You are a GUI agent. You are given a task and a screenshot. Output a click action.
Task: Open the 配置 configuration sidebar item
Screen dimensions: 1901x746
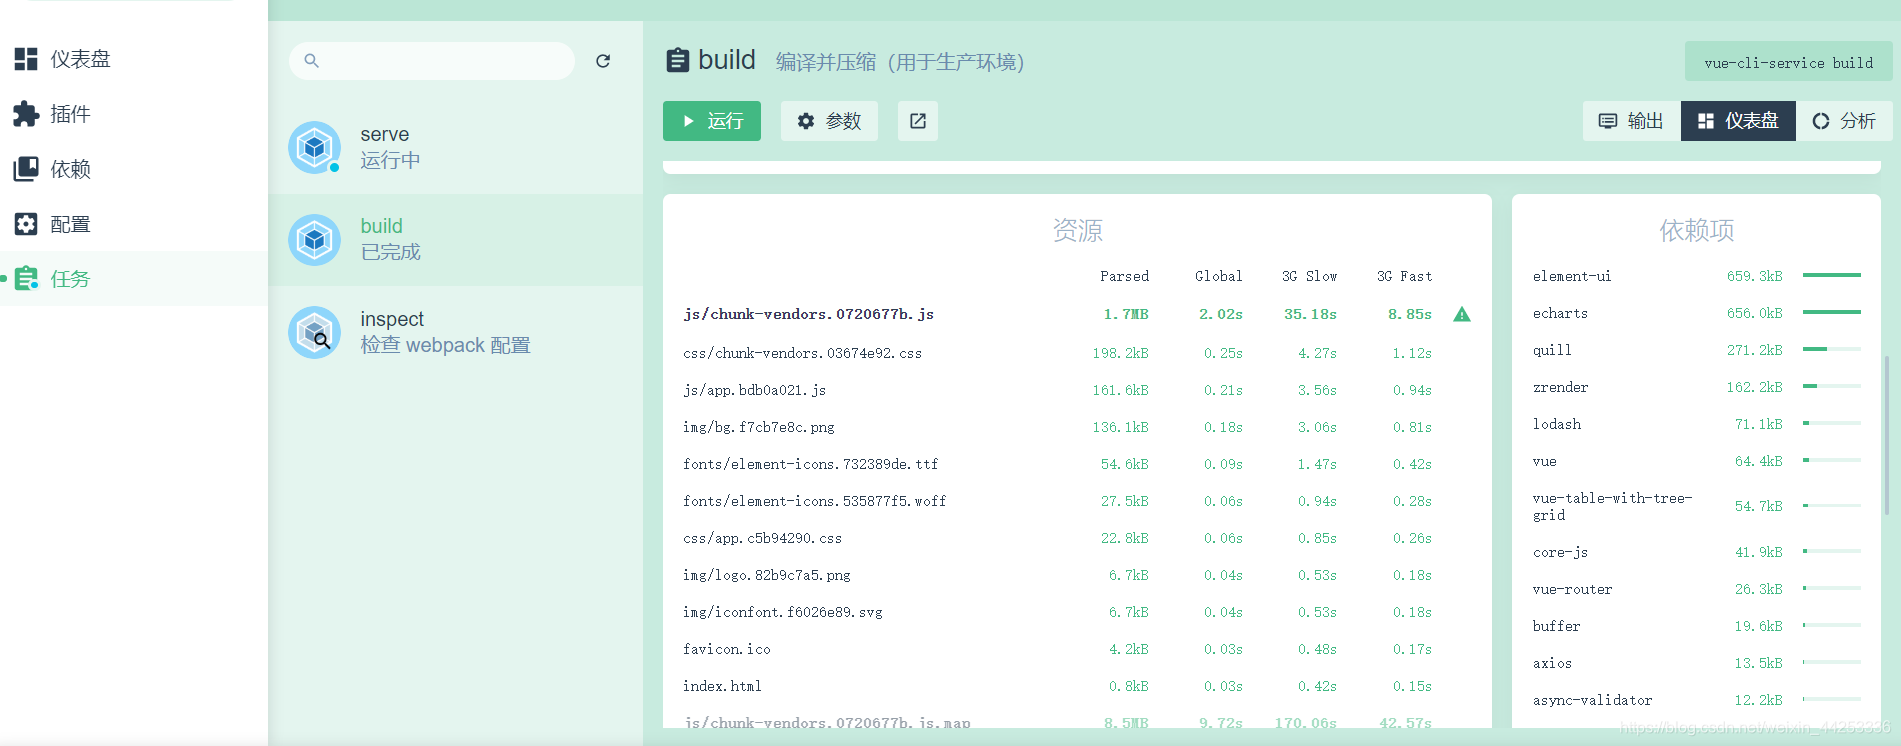pos(134,224)
